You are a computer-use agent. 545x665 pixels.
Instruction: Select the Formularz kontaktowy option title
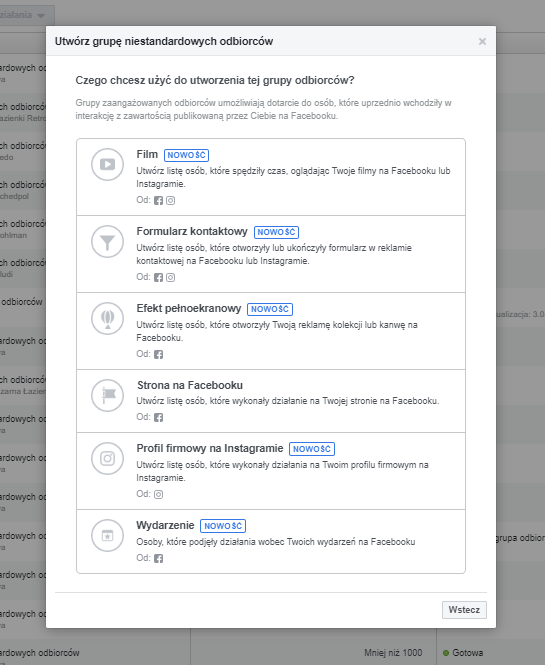click(x=192, y=232)
